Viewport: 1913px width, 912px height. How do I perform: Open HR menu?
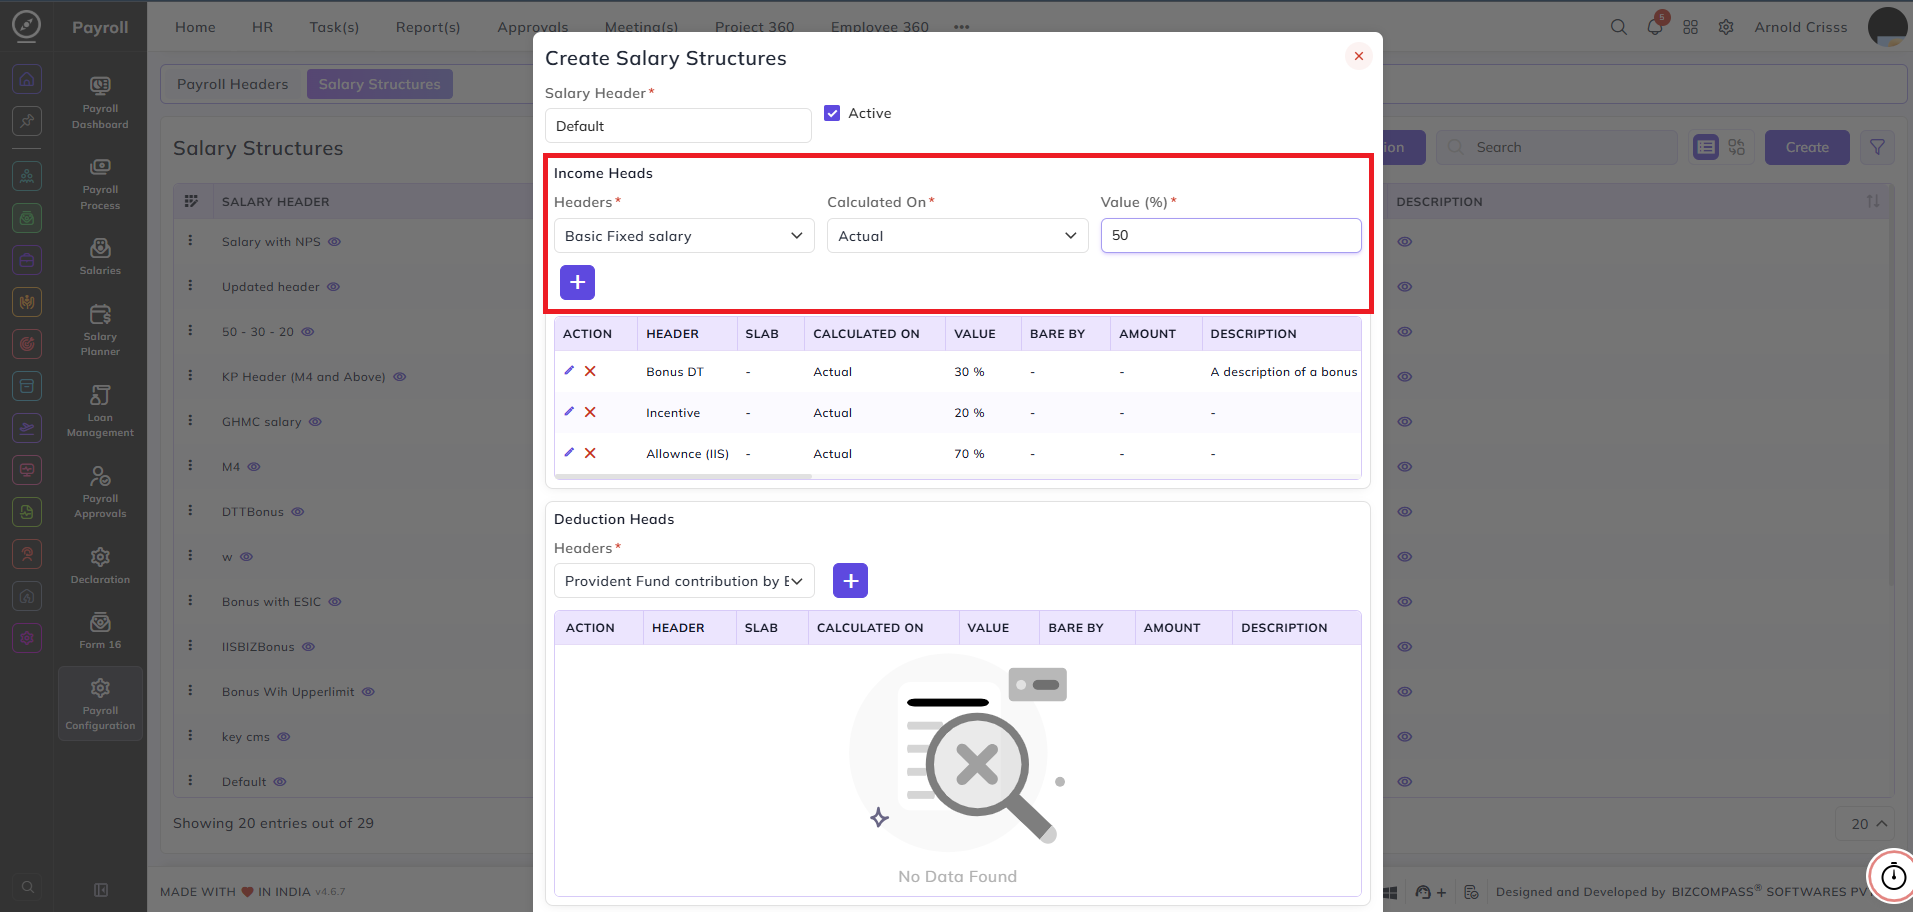(262, 27)
